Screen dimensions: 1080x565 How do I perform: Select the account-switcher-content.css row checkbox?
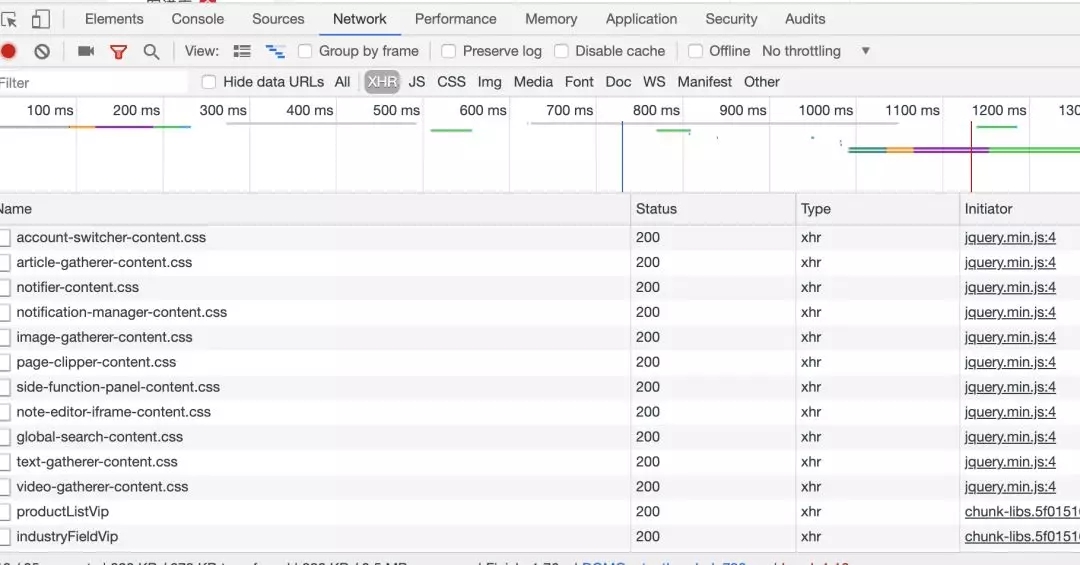[x=4, y=238]
